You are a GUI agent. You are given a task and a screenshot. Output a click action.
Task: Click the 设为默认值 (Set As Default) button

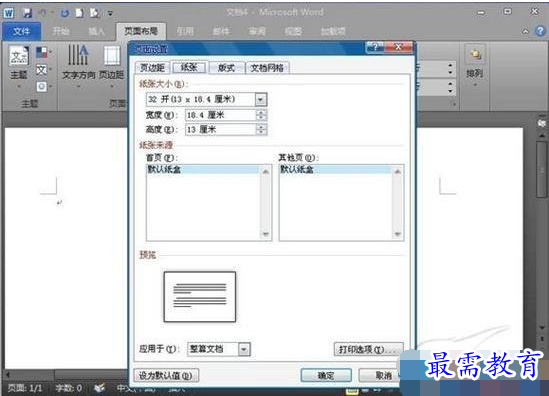pos(166,376)
